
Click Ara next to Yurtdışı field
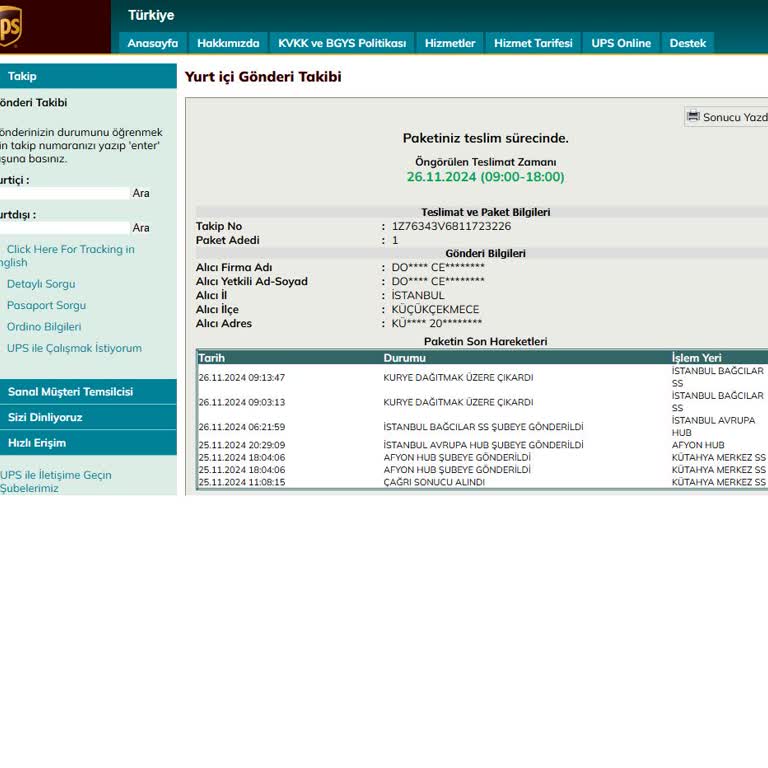pyautogui.click(x=141, y=228)
